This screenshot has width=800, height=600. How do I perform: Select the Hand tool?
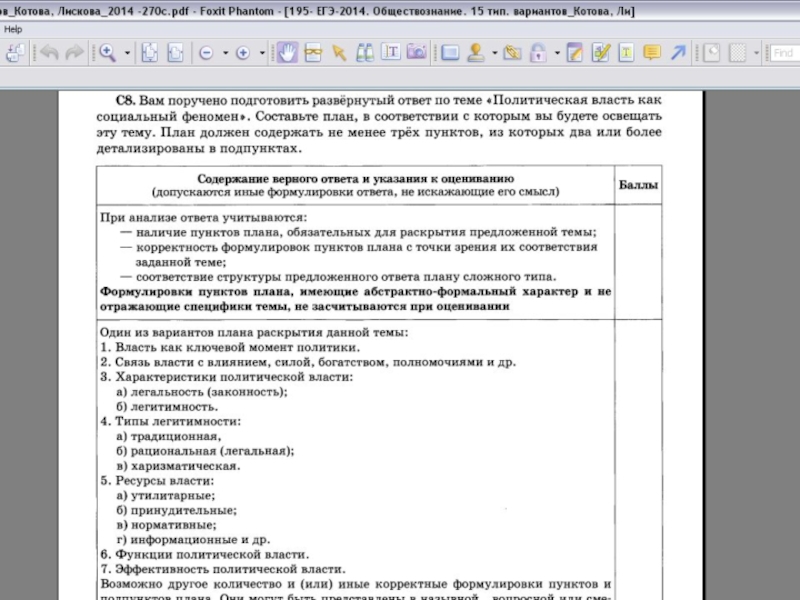287,53
